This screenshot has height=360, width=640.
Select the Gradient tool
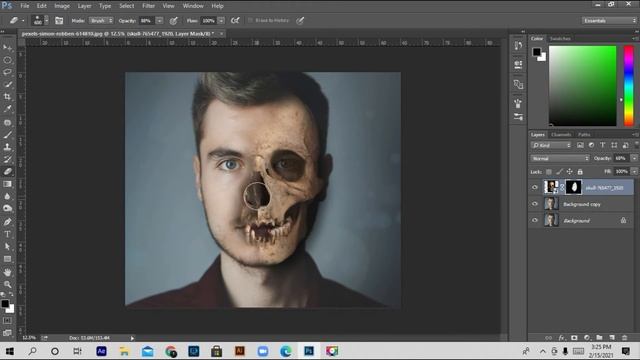pos(7,184)
